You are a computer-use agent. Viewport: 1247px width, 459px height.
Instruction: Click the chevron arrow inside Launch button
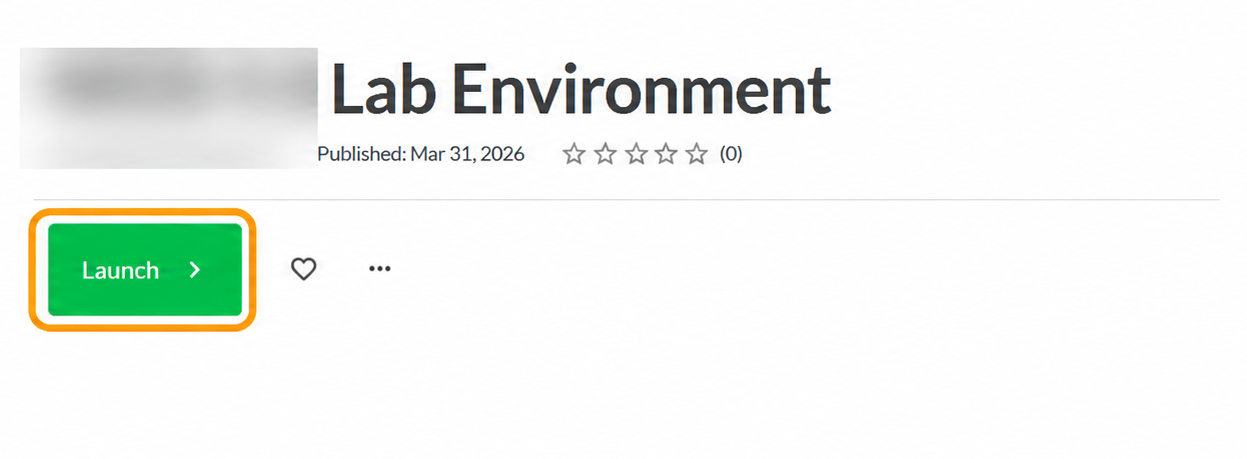pos(196,270)
